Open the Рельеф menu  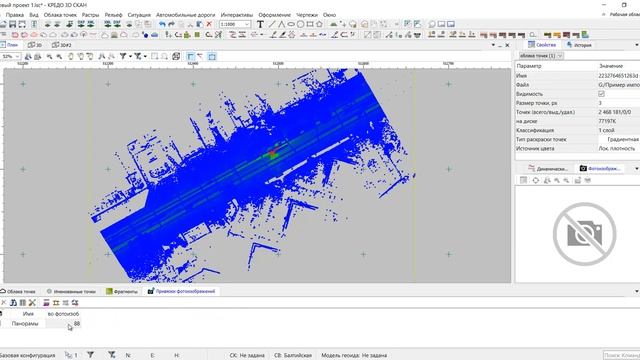click(x=113, y=15)
